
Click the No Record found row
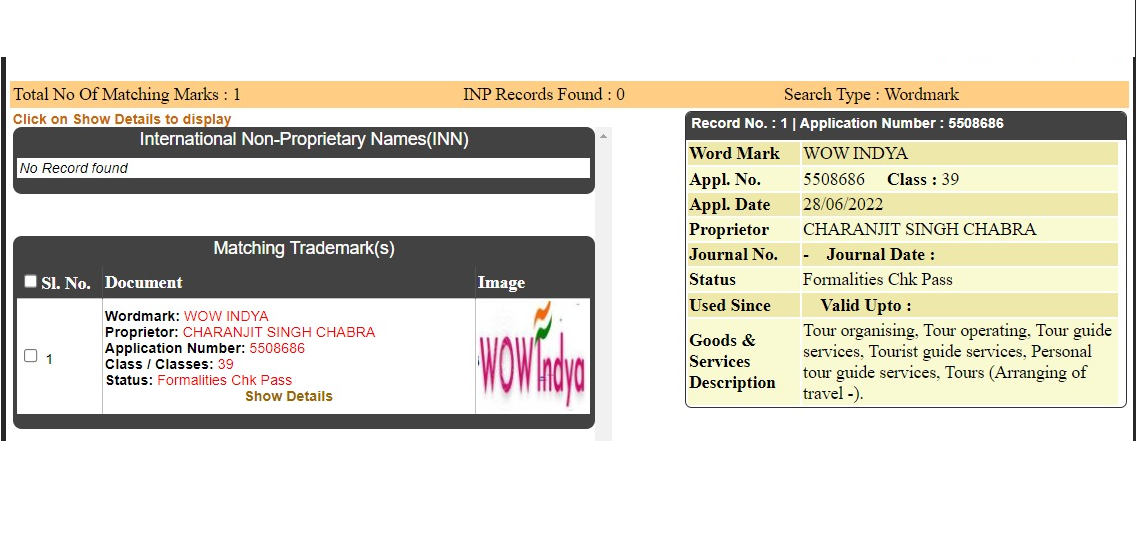tap(302, 168)
